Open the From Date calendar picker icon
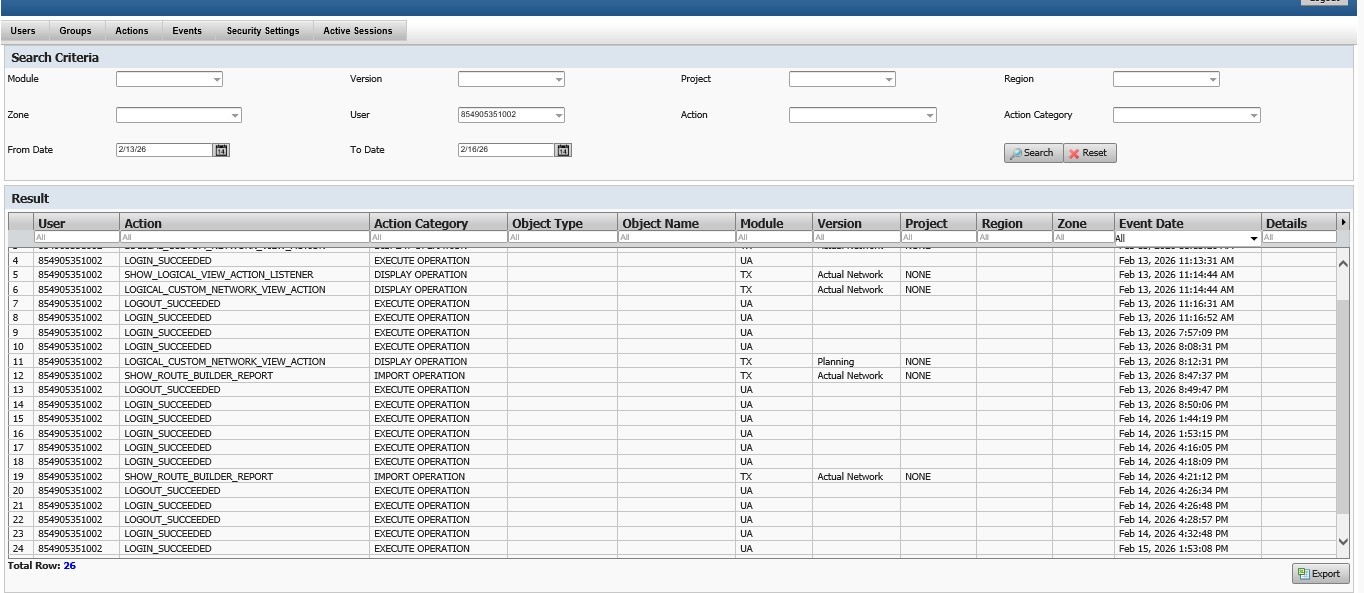This screenshot has width=1364, height=593. [x=222, y=150]
